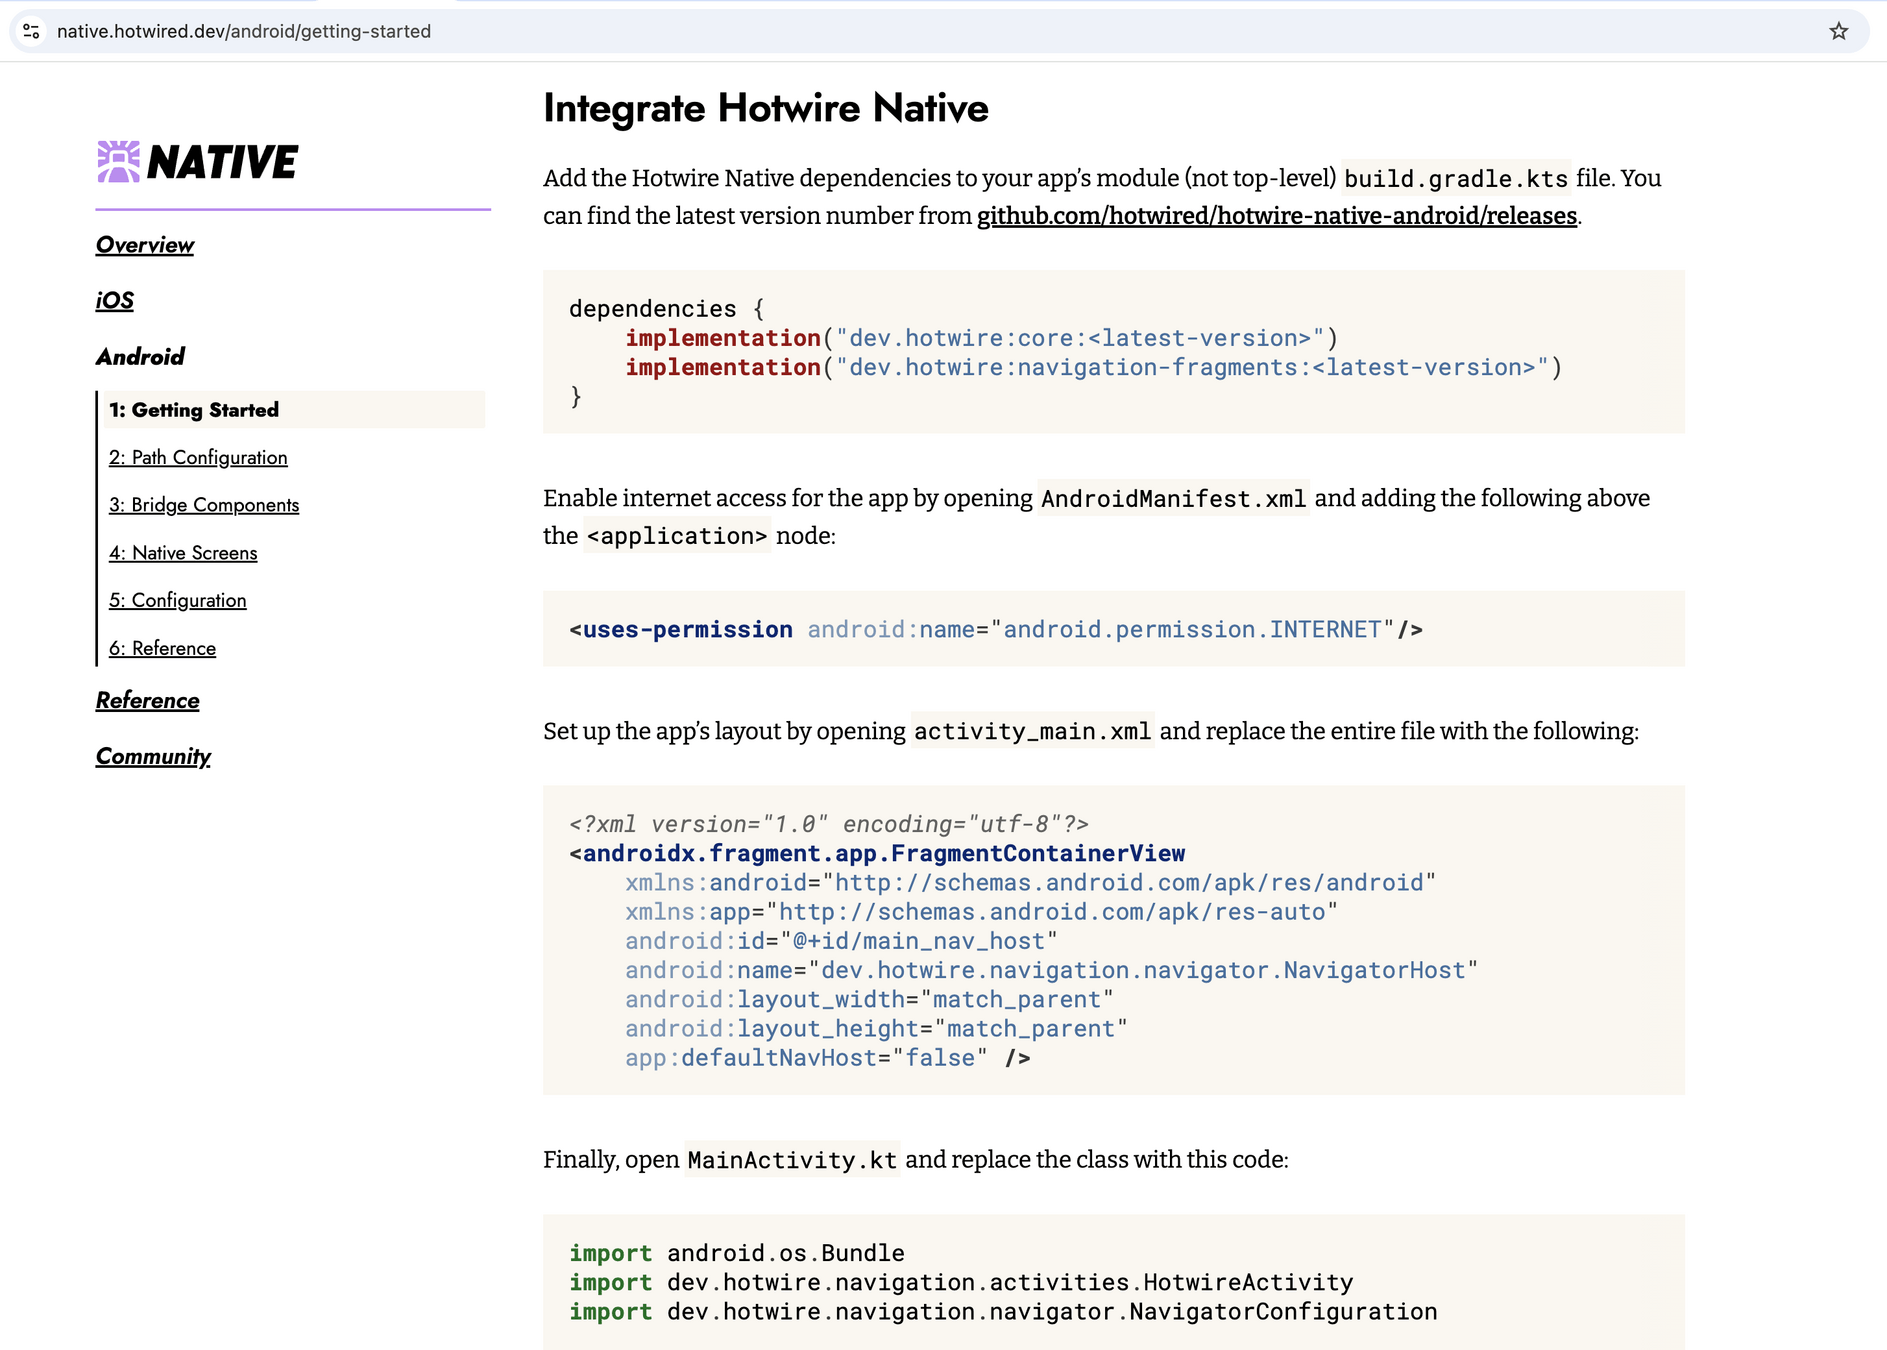Open the iOS section
The image size is (1887, 1350).
[x=115, y=301]
